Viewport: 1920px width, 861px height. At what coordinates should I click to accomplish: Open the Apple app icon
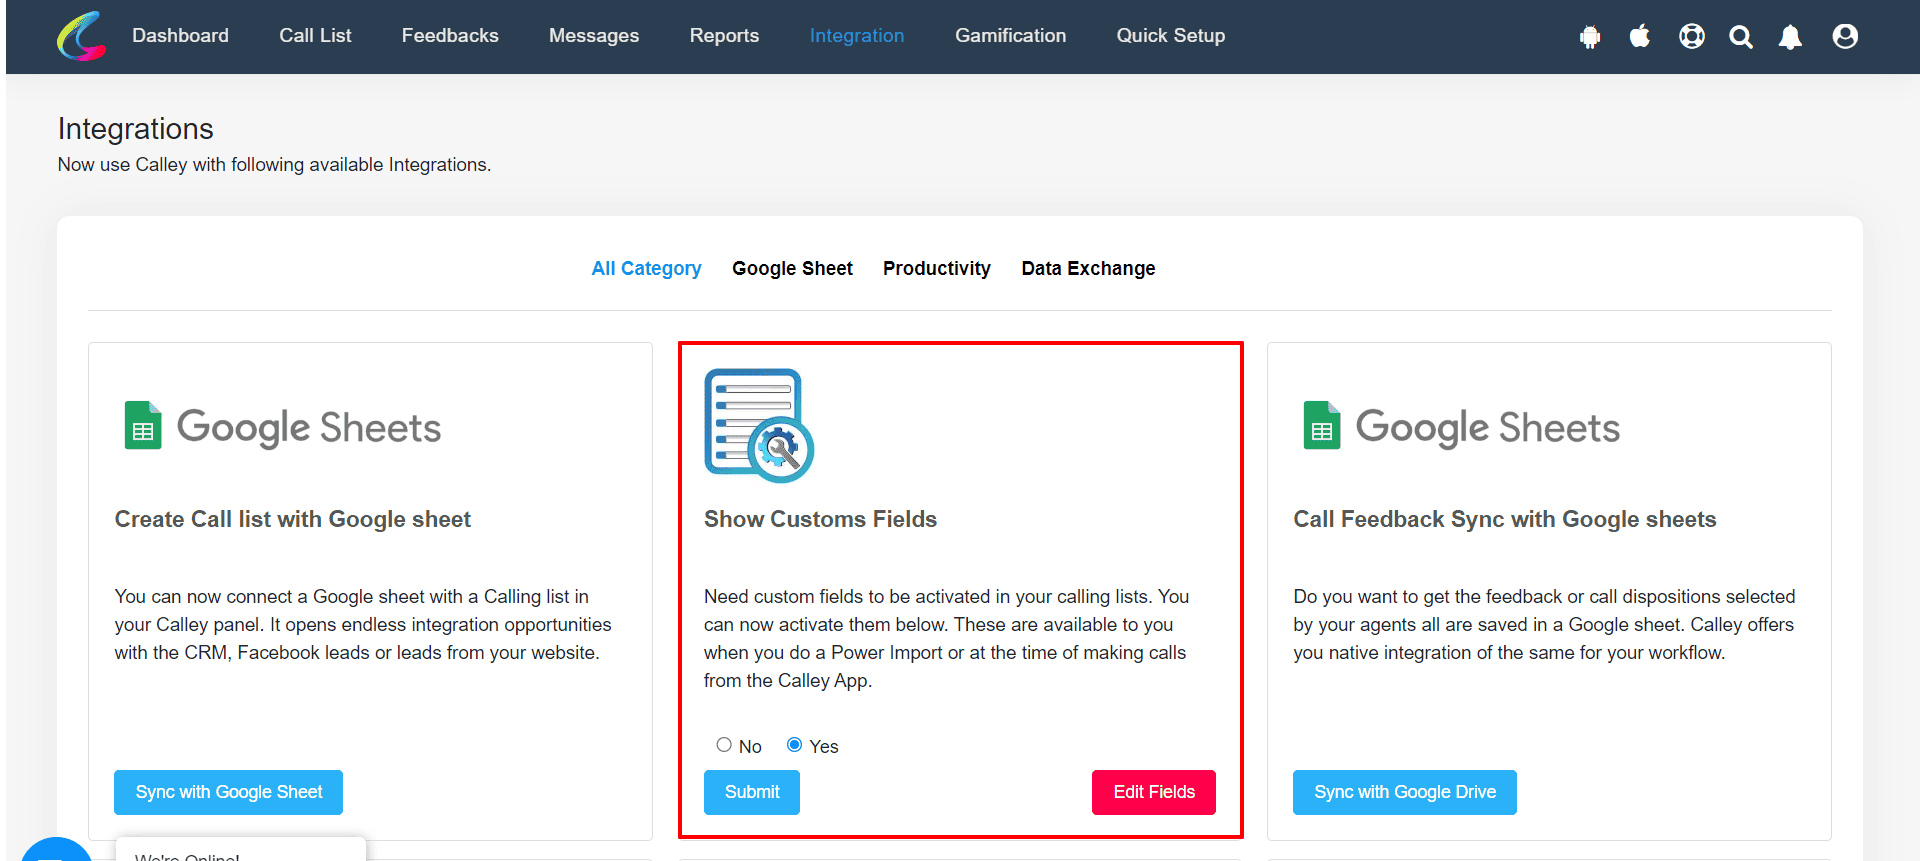[1640, 37]
